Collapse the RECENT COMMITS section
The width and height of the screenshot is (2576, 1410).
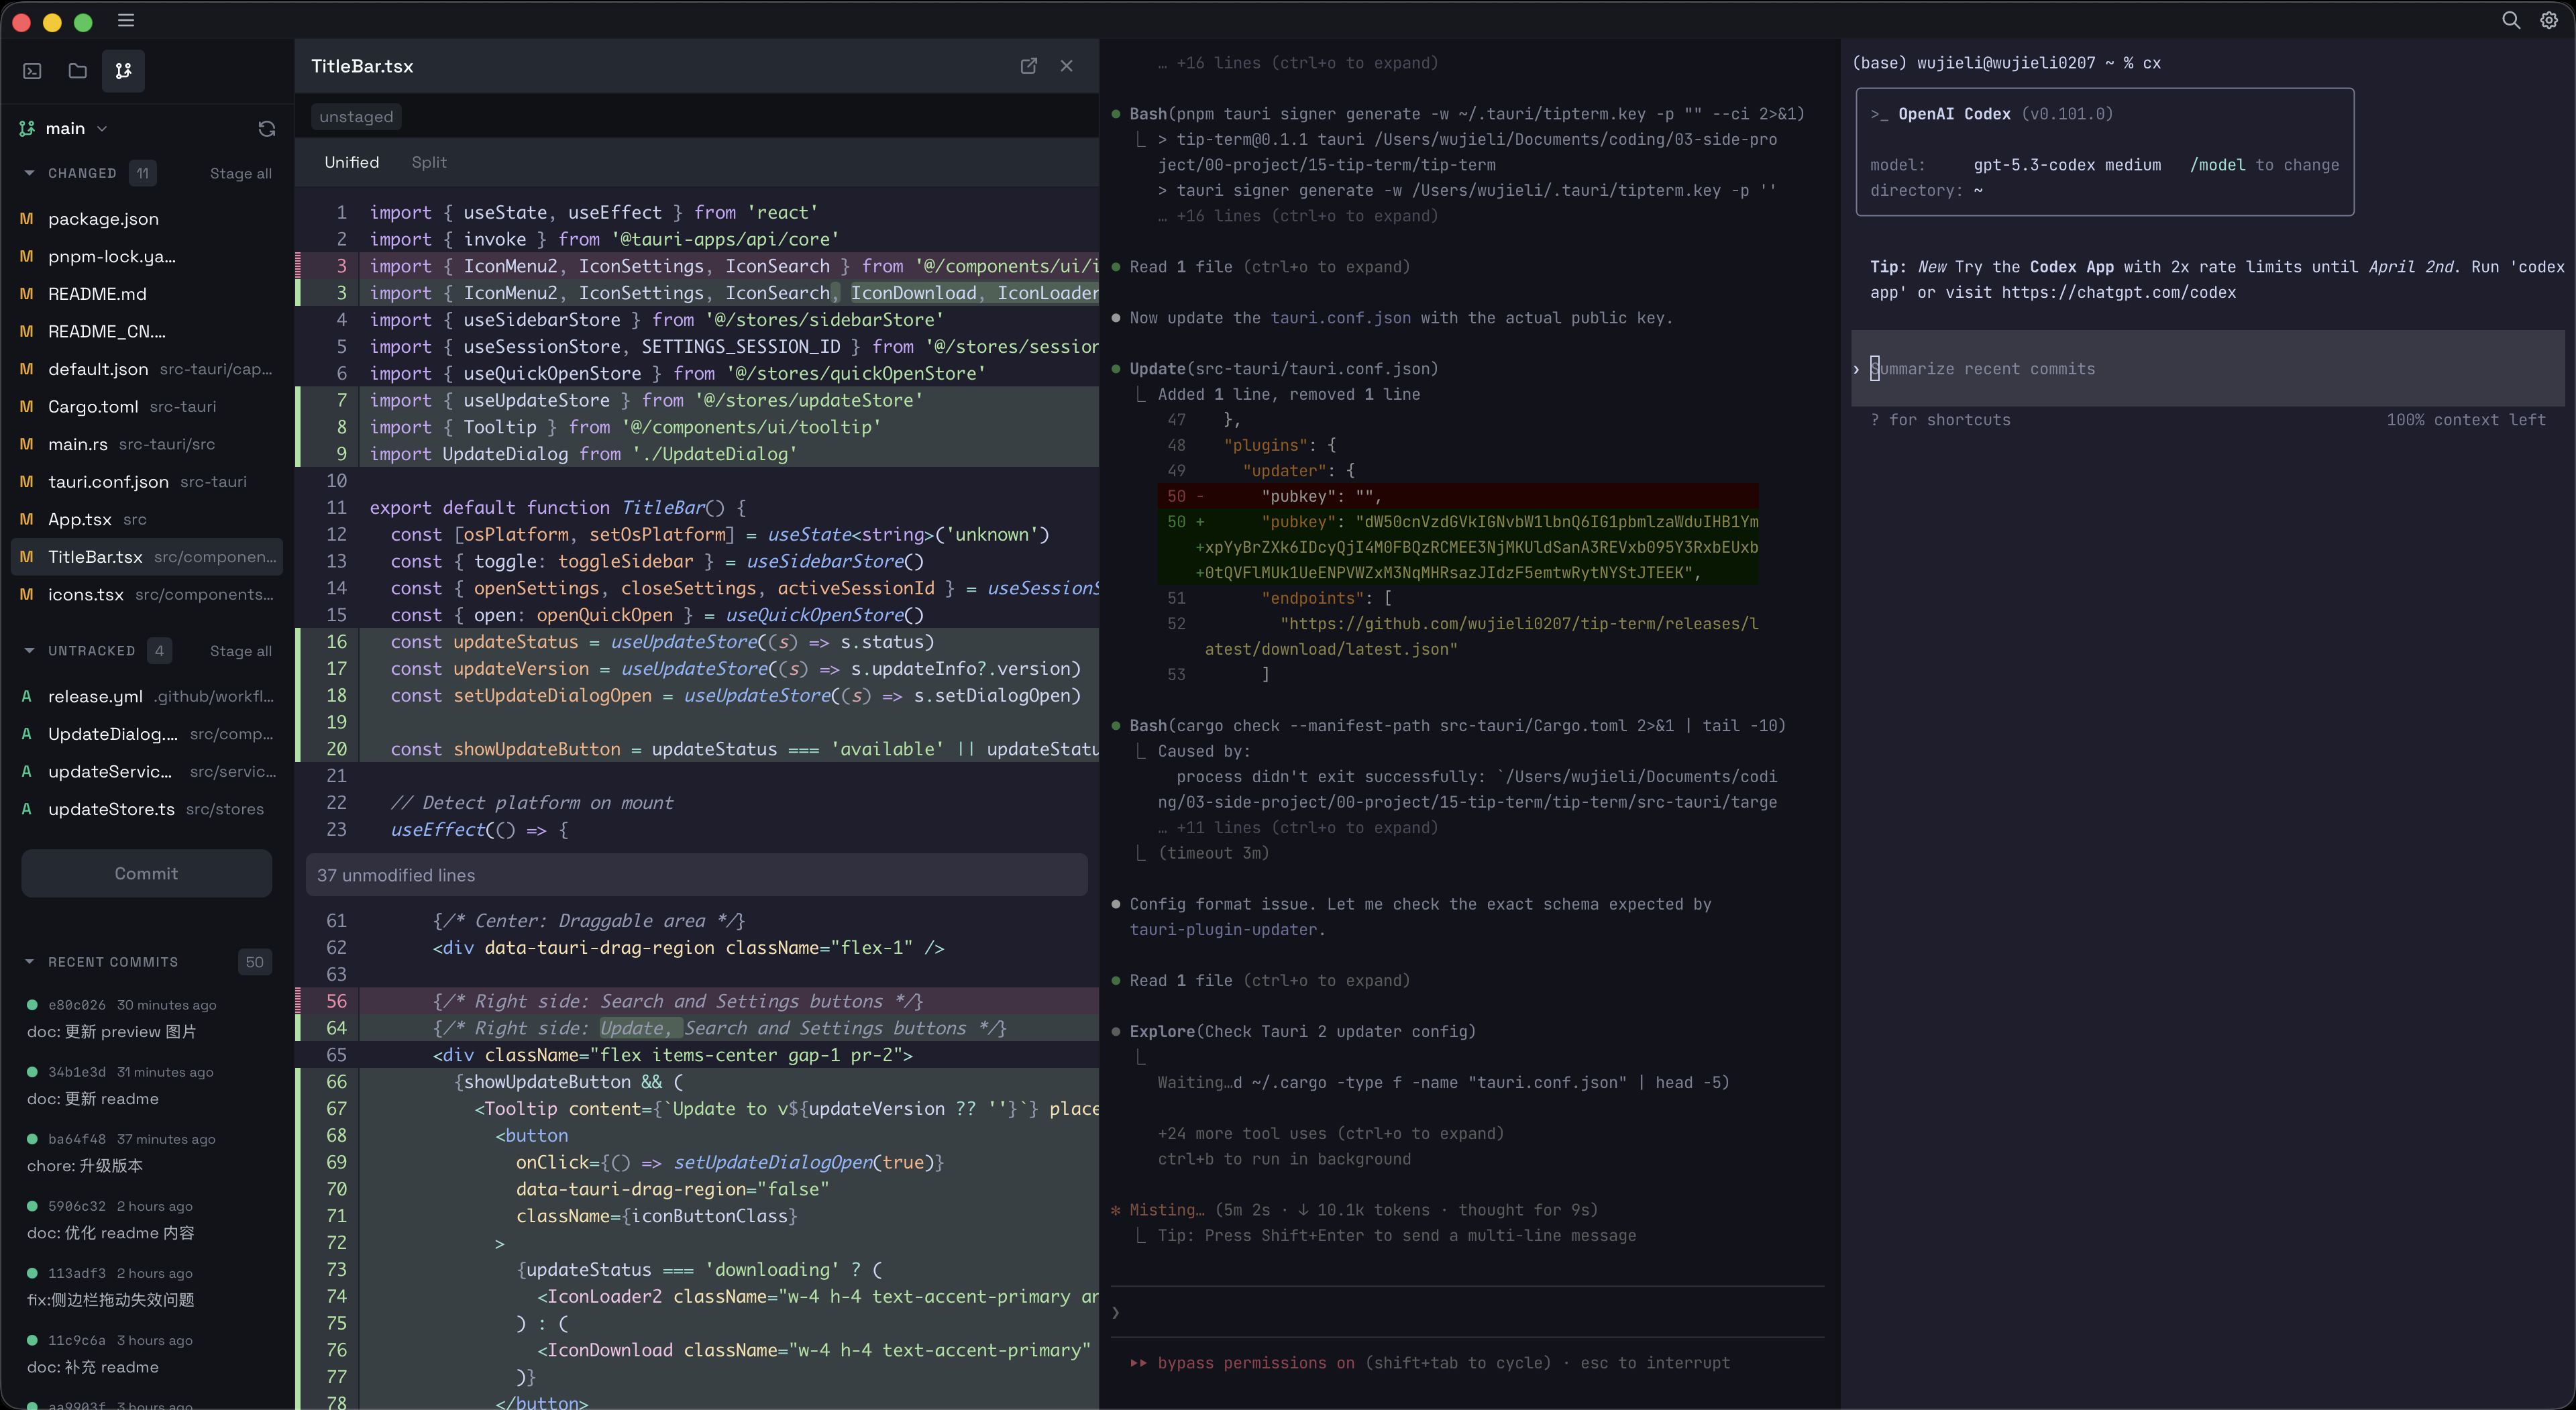tap(30, 962)
